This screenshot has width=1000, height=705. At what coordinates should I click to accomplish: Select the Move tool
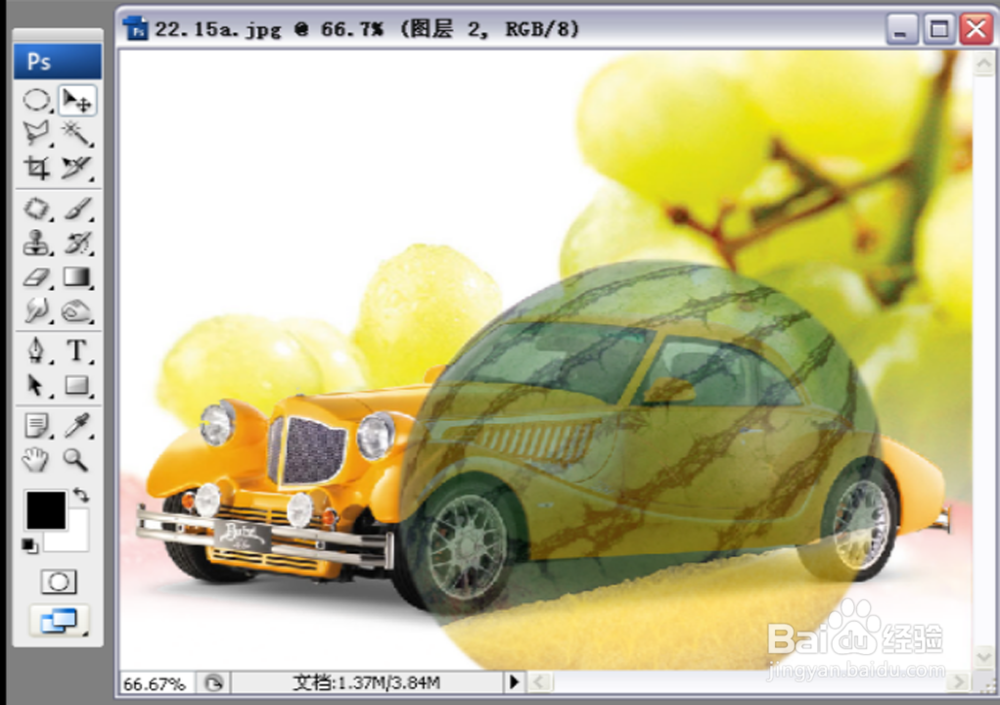point(77,100)
